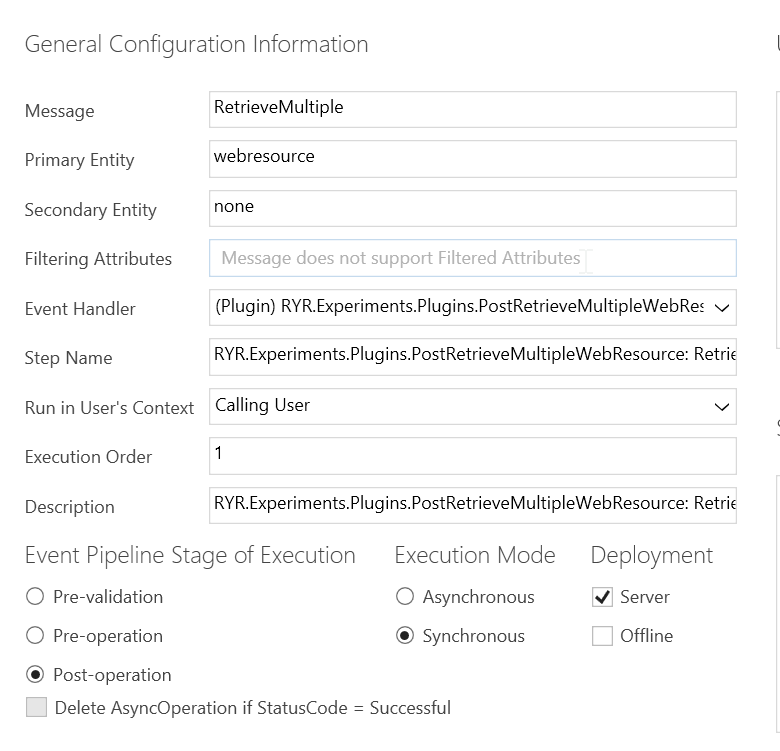Enable the Offline deployment checkbox

602,636
